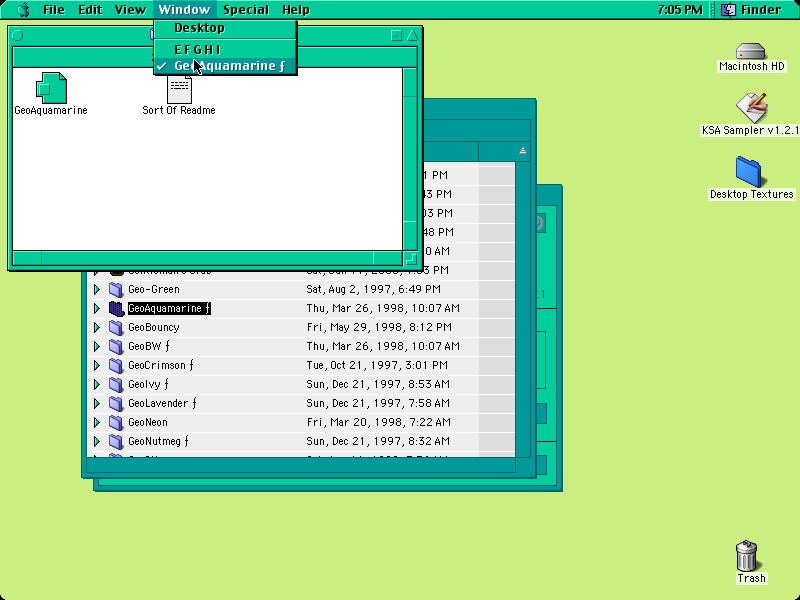Choose checked GeoAquamarine ƒ in the Window menu
The width and height of the screenshot is (800, 600).
click(225, 66)
